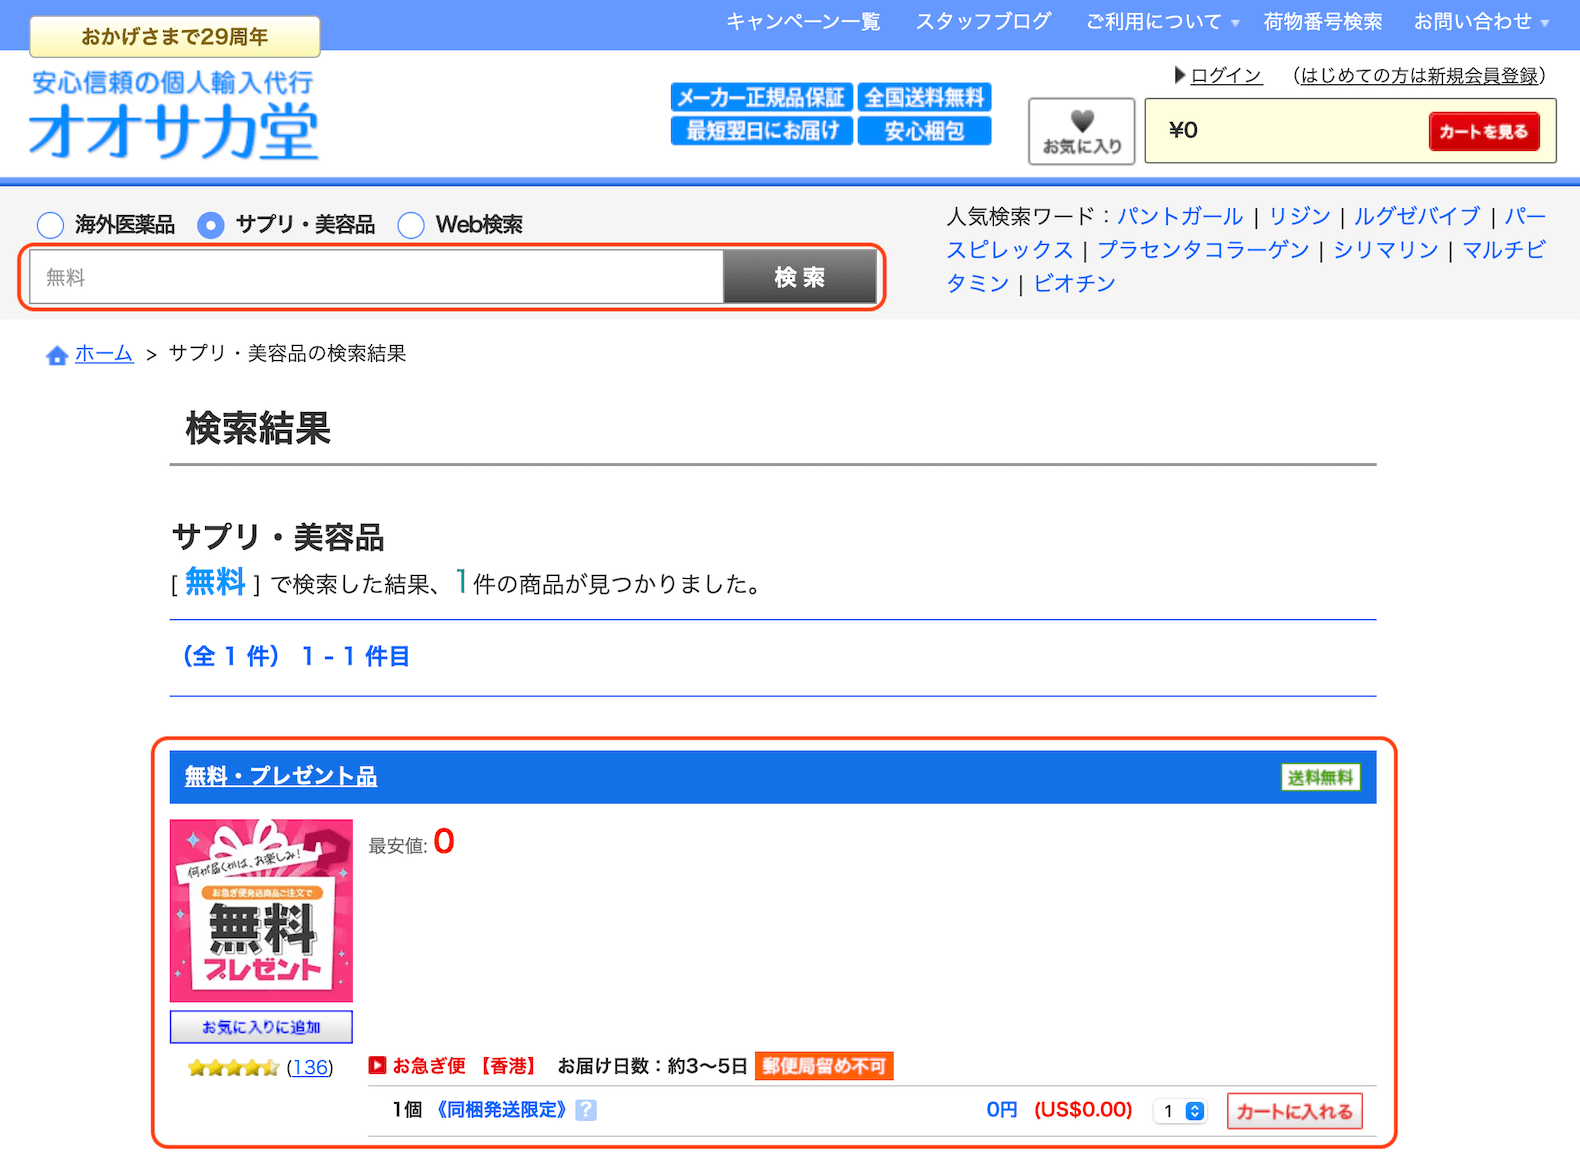
Task: Click the home icon in breadcrumb
Action: pyautogui.click(x=57, y=355)
